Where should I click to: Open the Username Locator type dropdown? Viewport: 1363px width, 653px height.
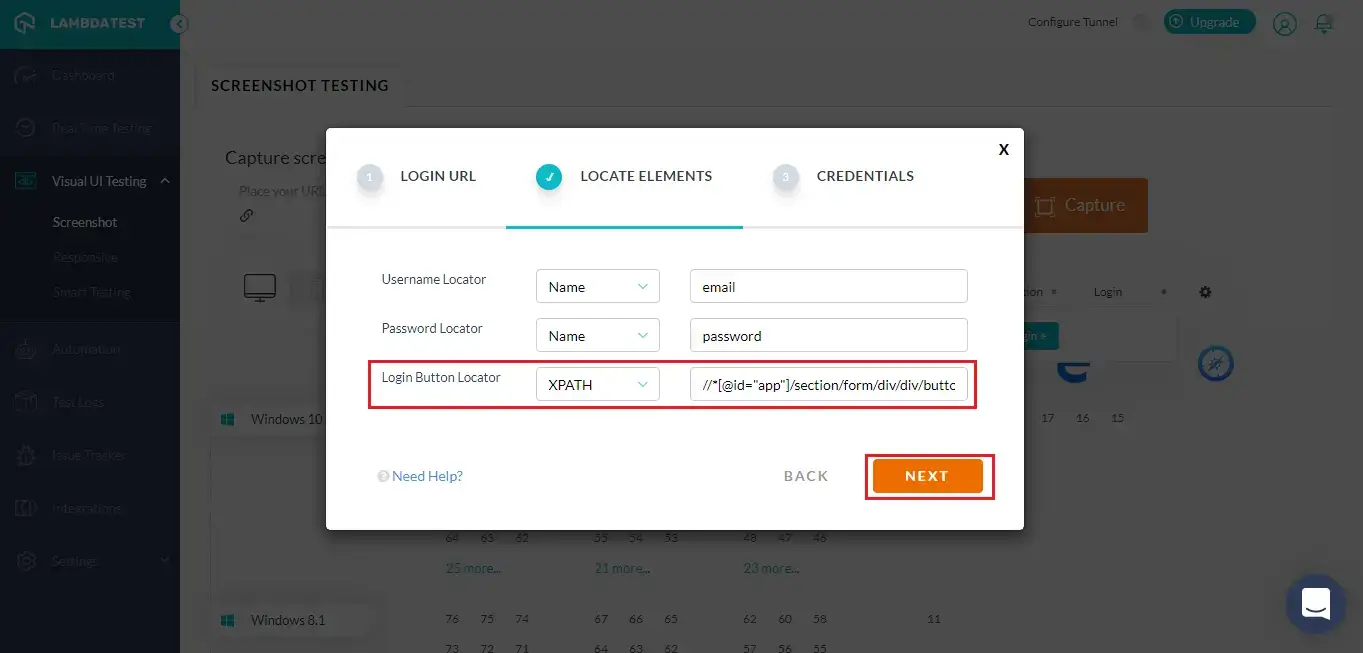point(597,286)
